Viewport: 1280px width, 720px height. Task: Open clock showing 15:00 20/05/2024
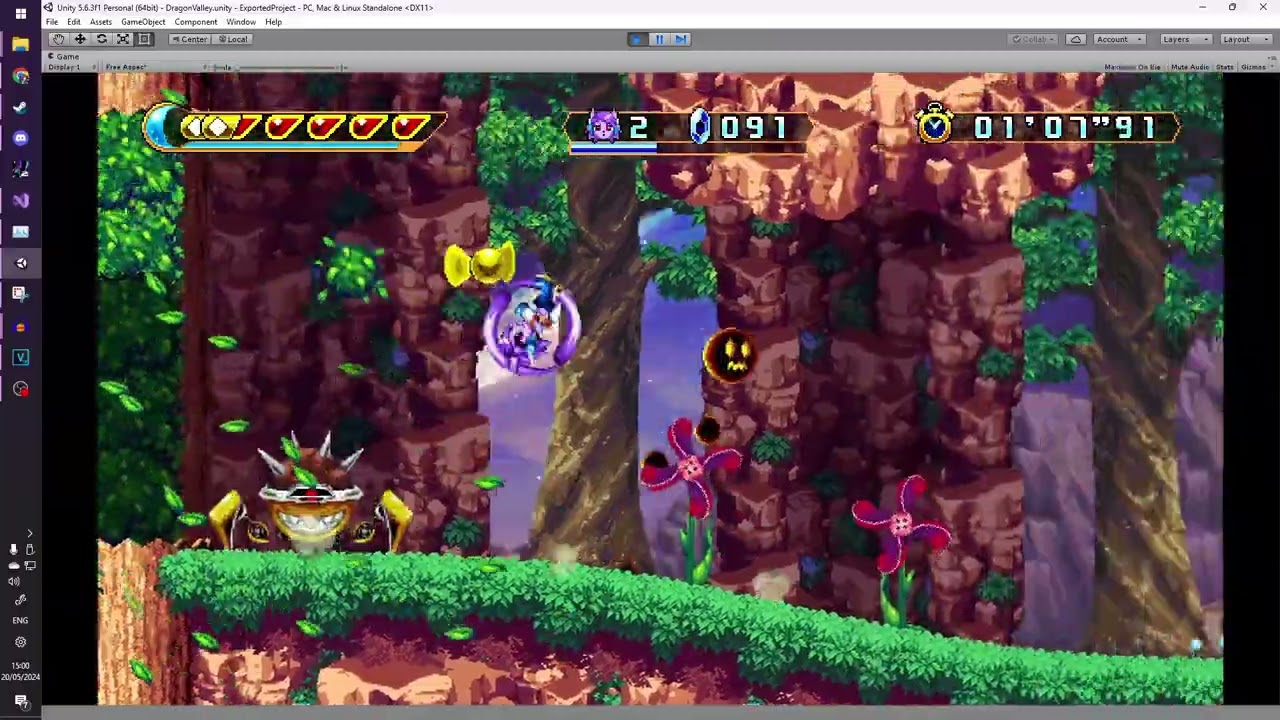tap(20, 671)
